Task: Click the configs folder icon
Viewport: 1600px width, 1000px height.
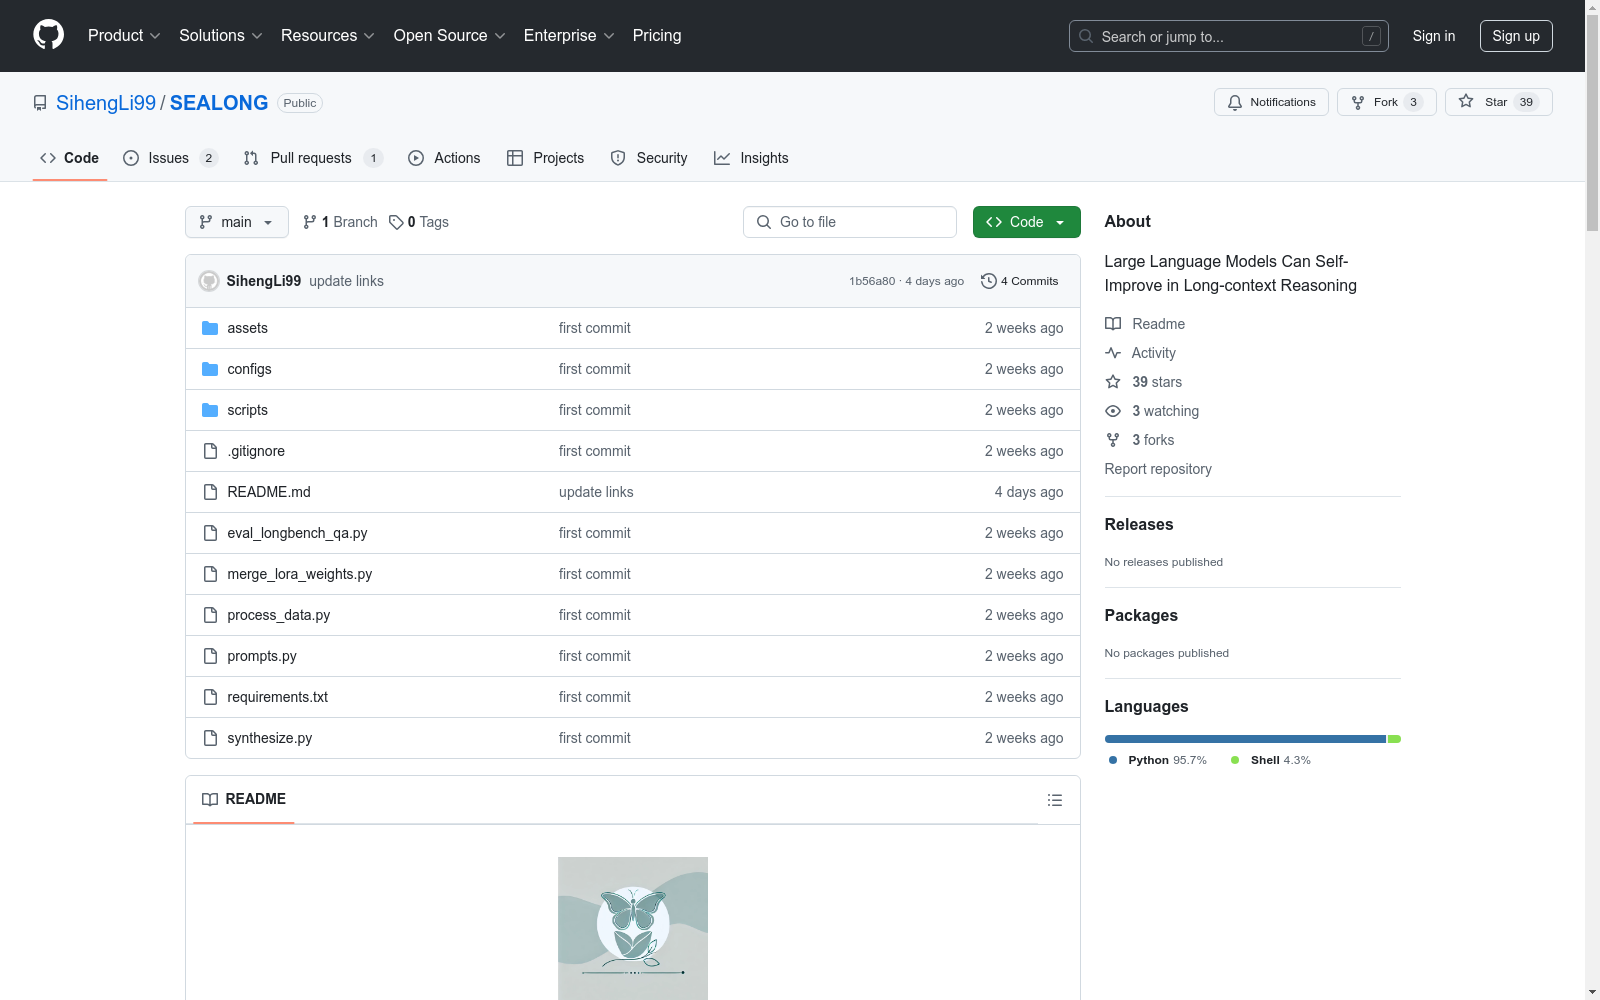Action: point(210,369)
